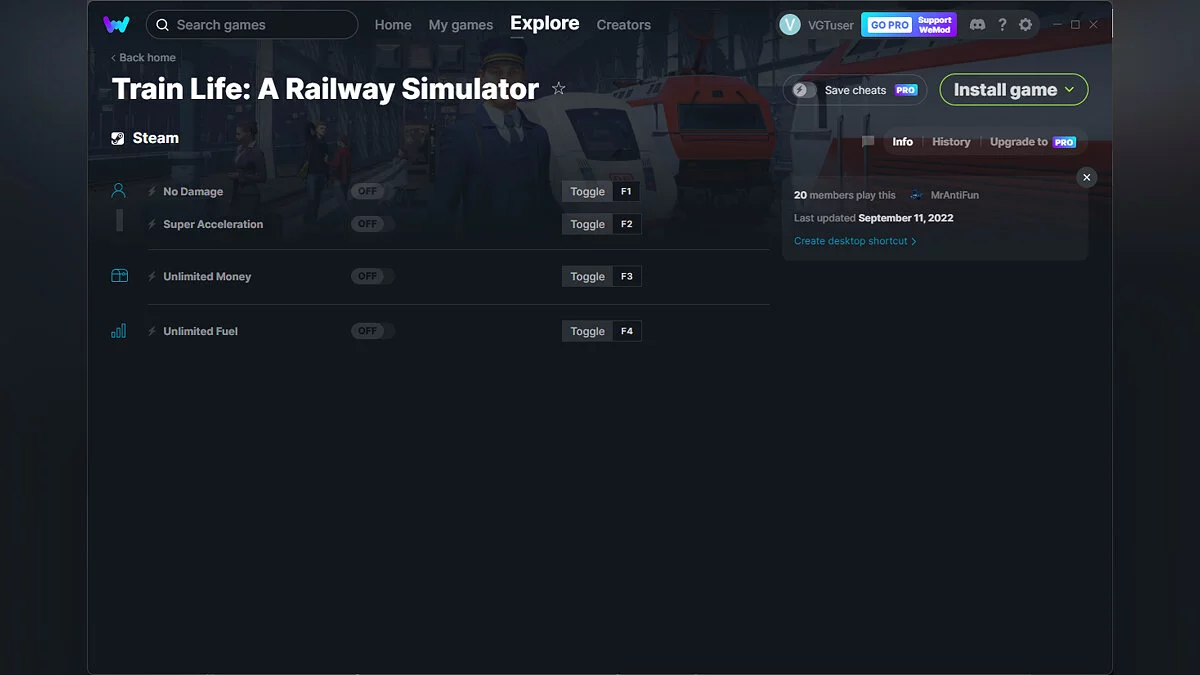Click Toggle button for No Damage
Viewport: 1200px width, 675px height.
click(588, 191)
